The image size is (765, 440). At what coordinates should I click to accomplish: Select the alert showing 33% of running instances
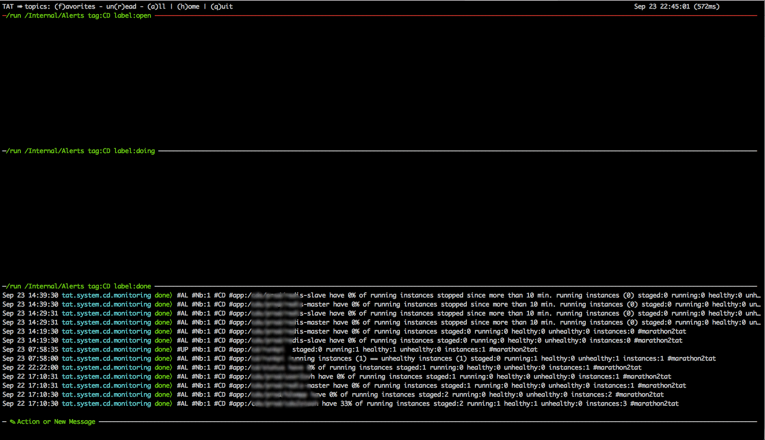click(x=341, y=404)
